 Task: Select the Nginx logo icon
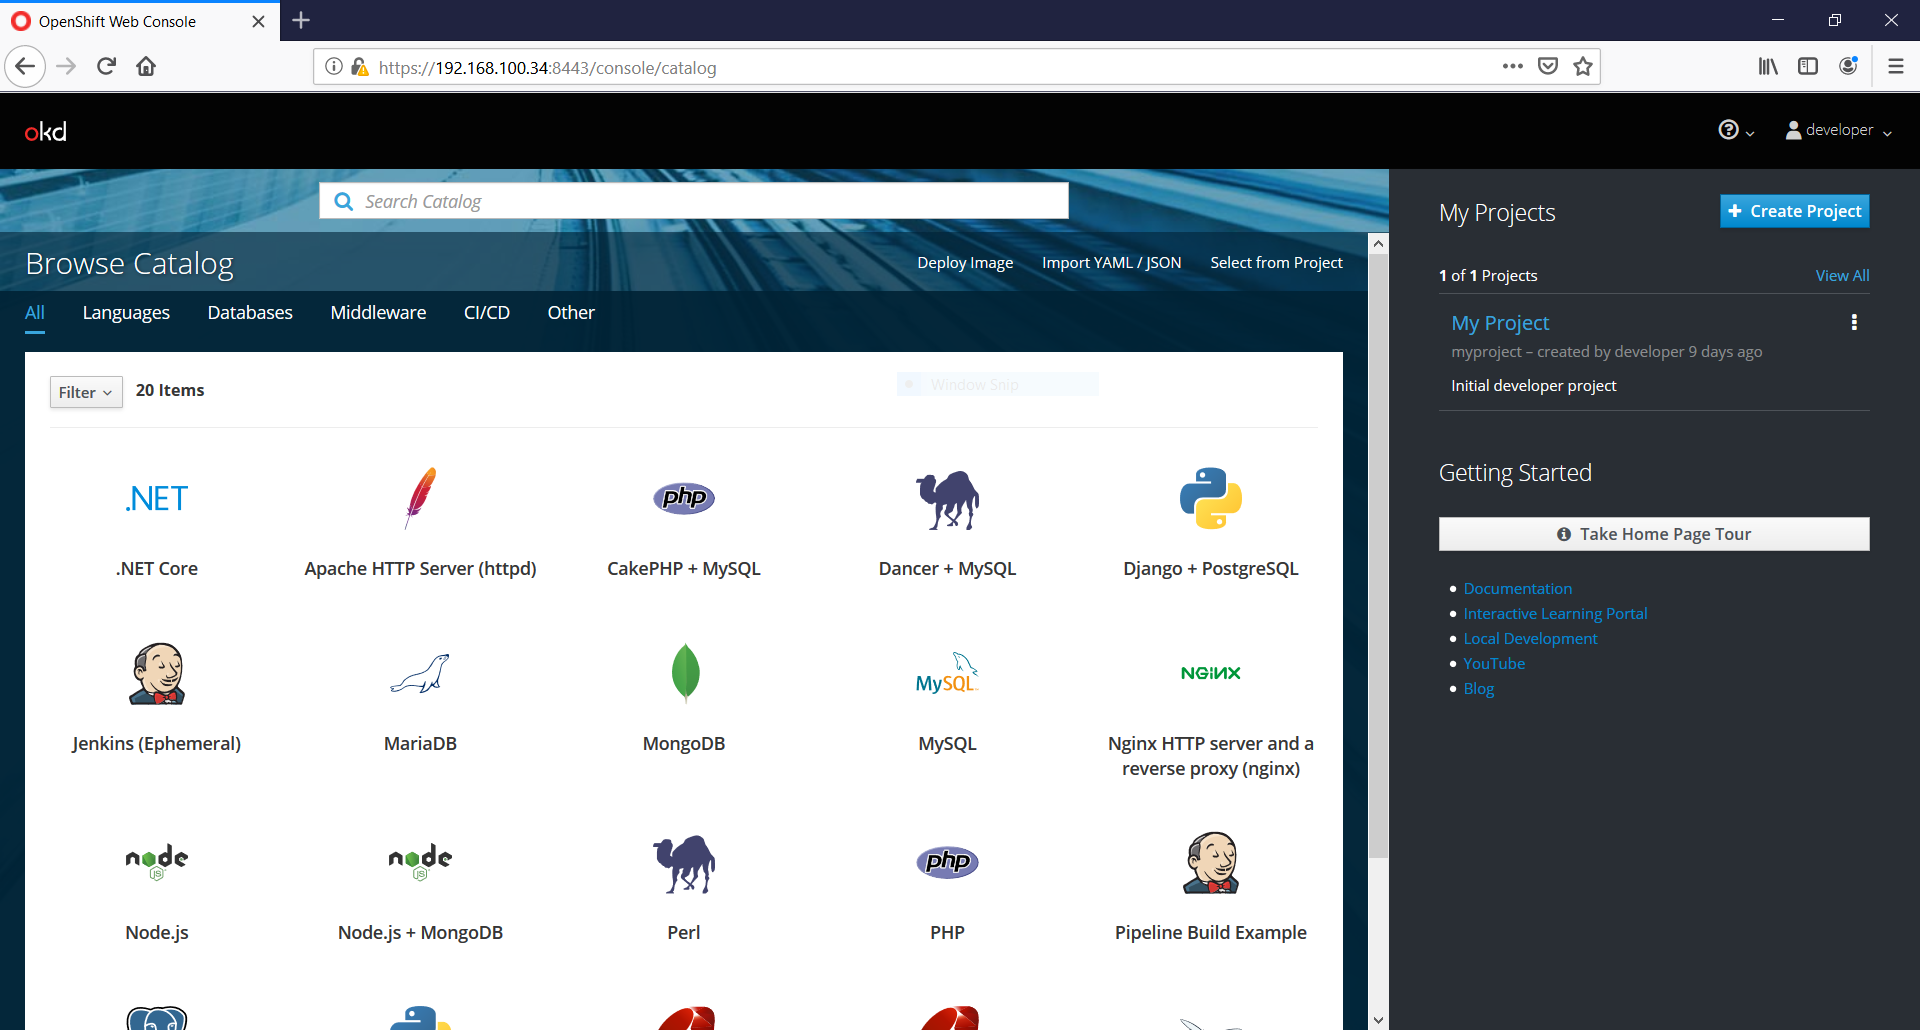click(1211, 673)
